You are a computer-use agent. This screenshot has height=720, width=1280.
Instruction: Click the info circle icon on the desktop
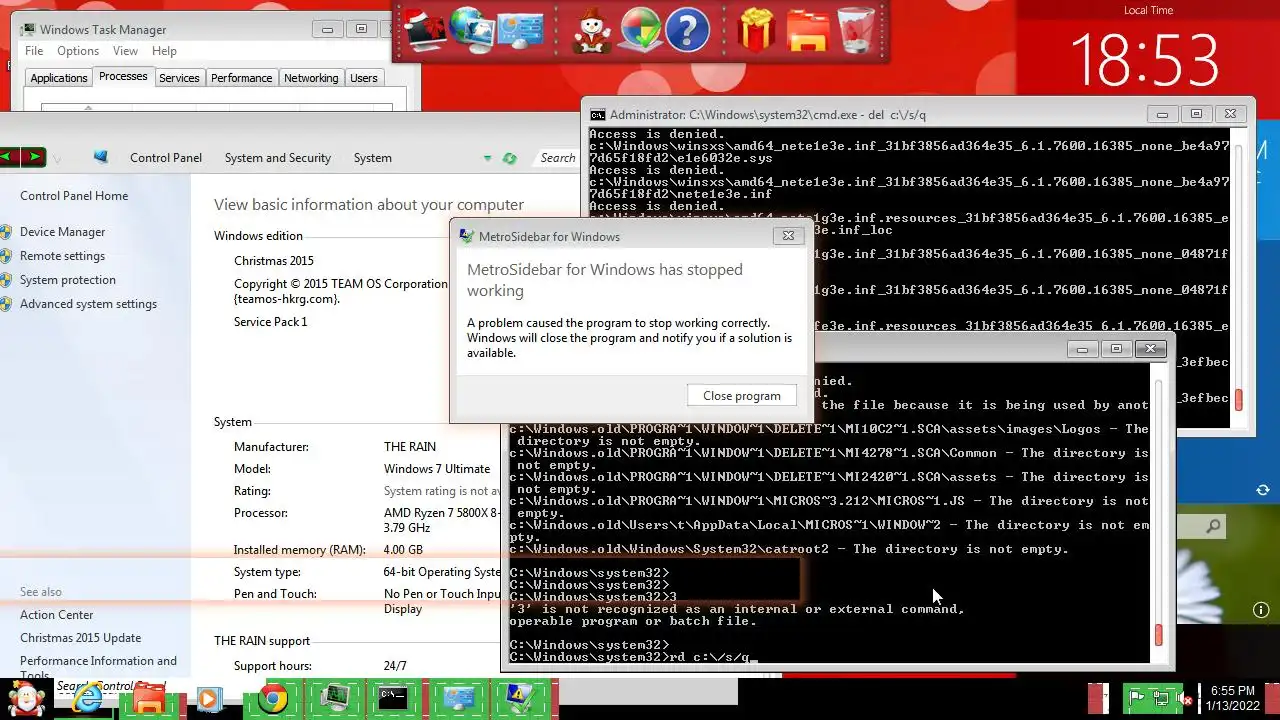pos(1261,610)
